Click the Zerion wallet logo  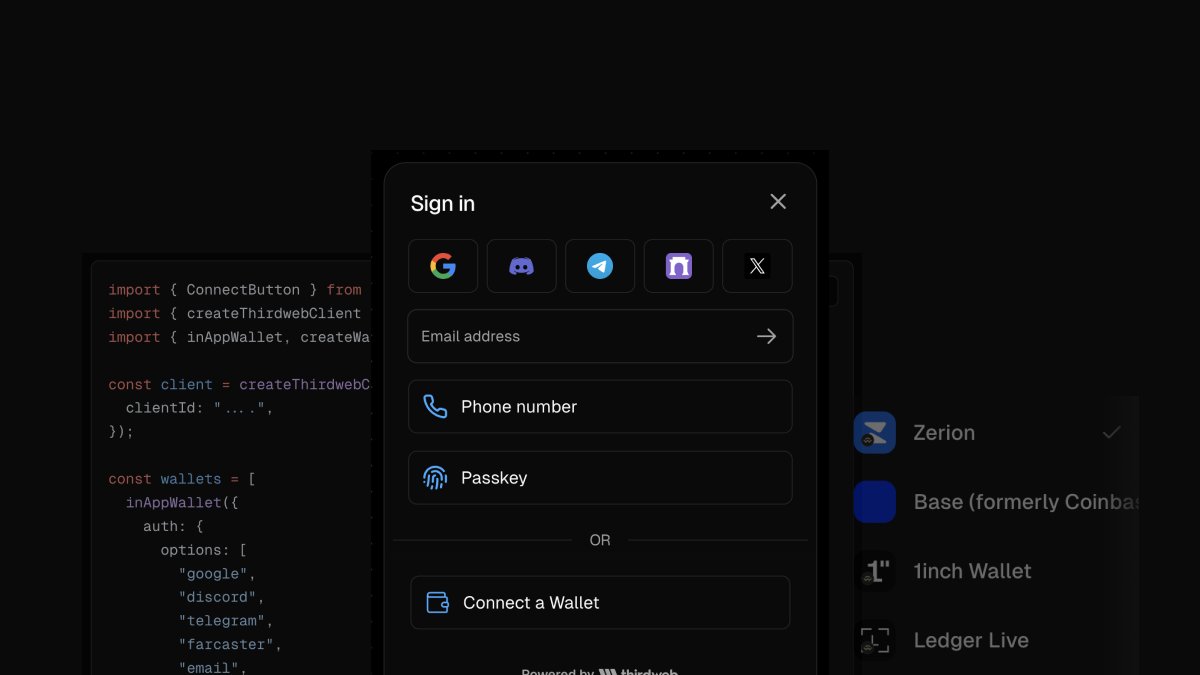[875, 433]
